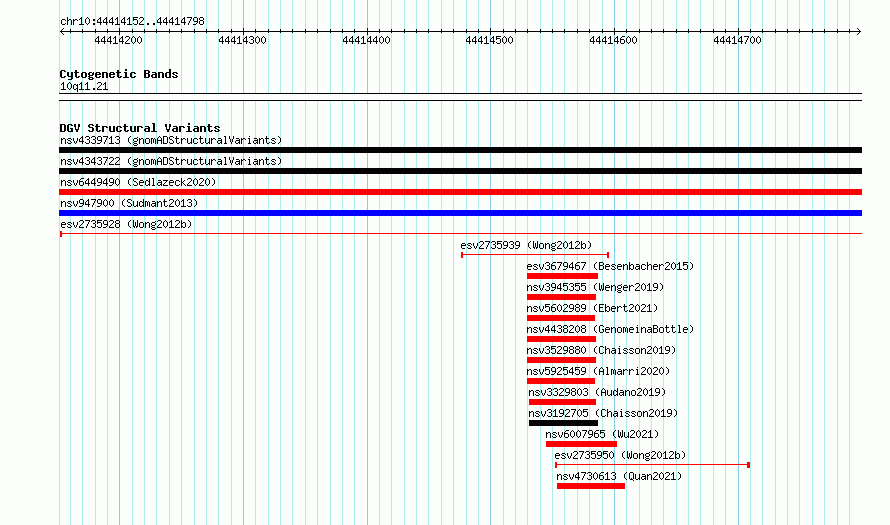Click the nsv3329803 Audano2019 label

(597, 392)
